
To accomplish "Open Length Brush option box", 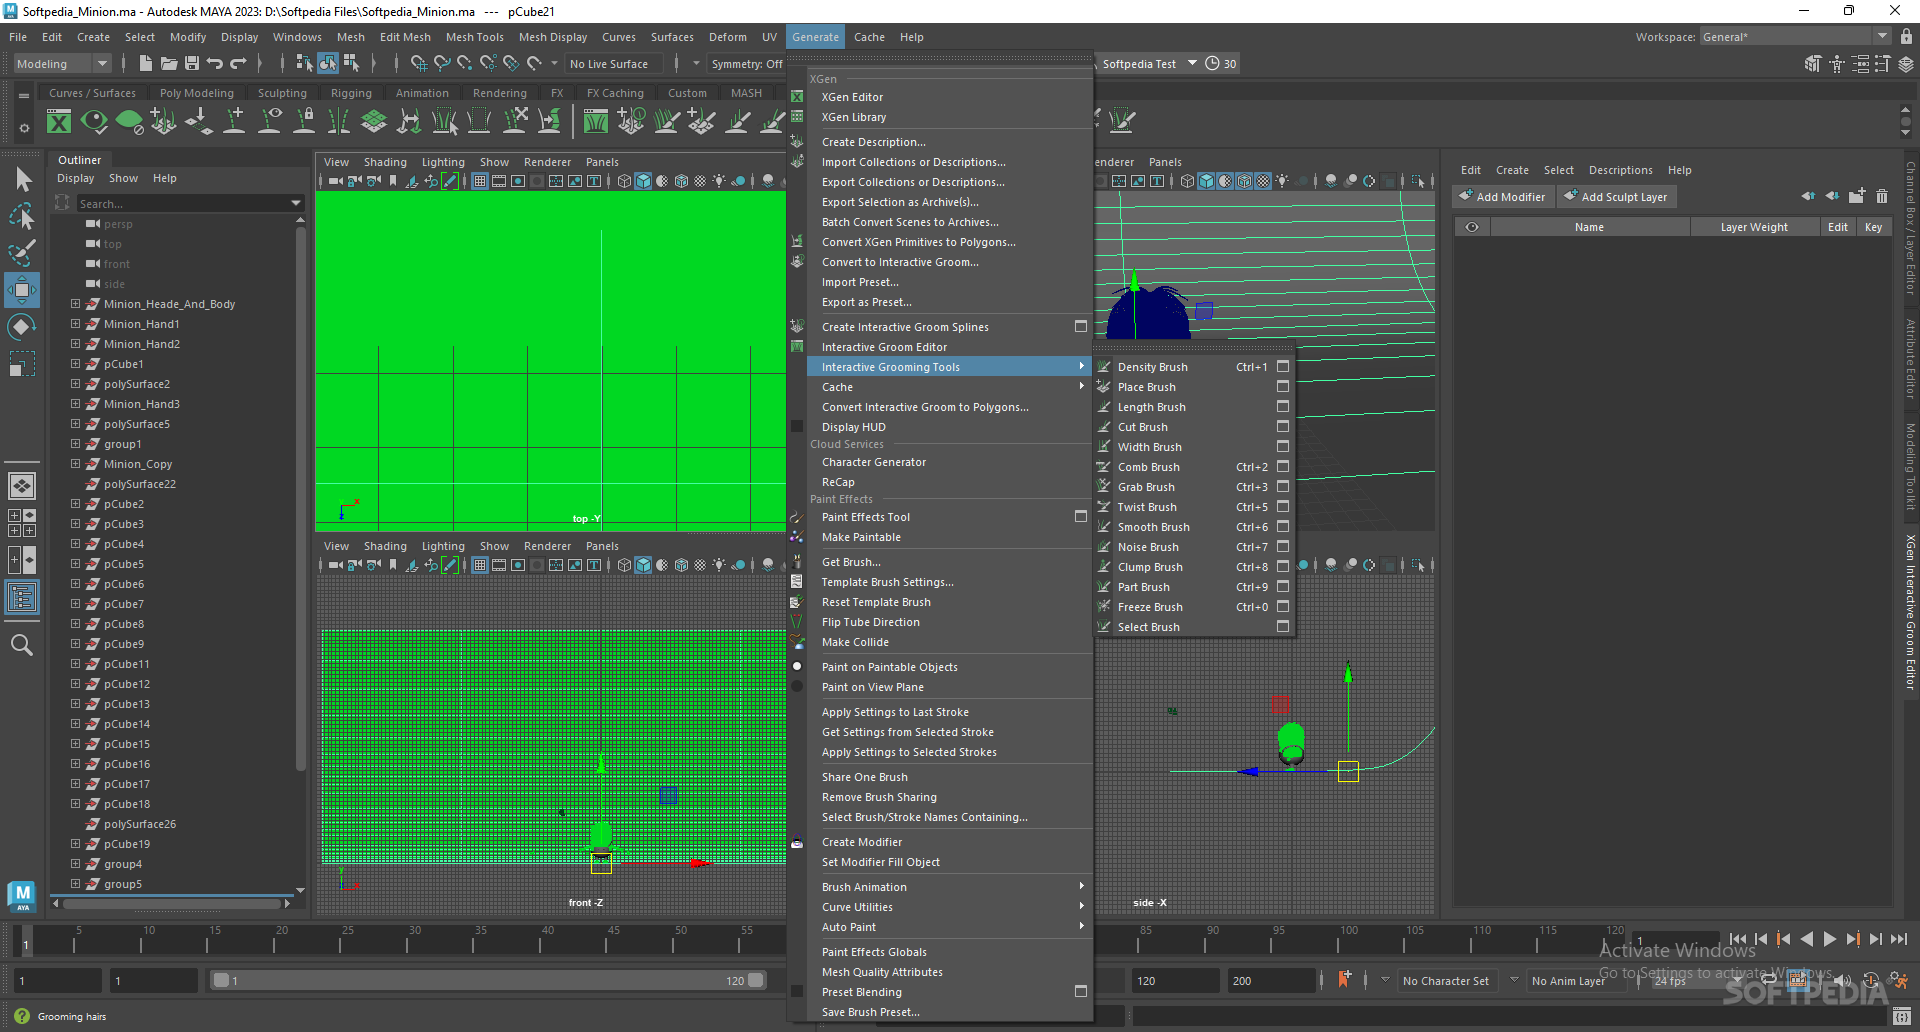I will 1283,407.
